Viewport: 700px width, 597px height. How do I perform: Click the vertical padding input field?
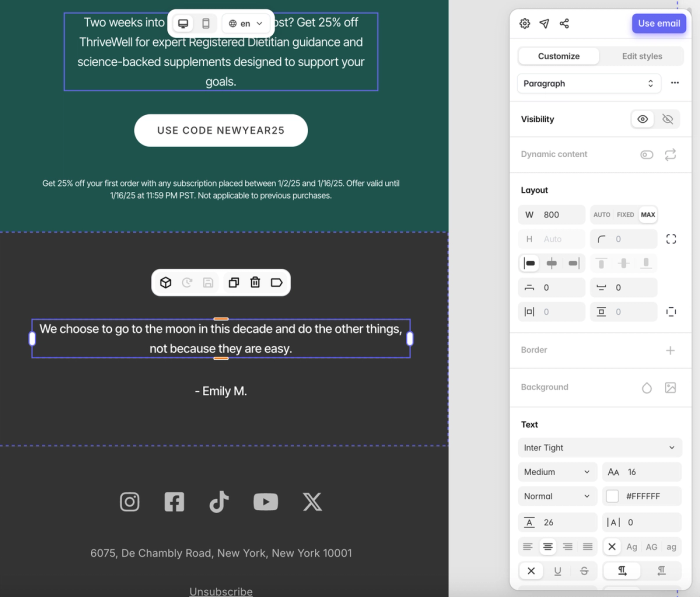click(624, 312)
